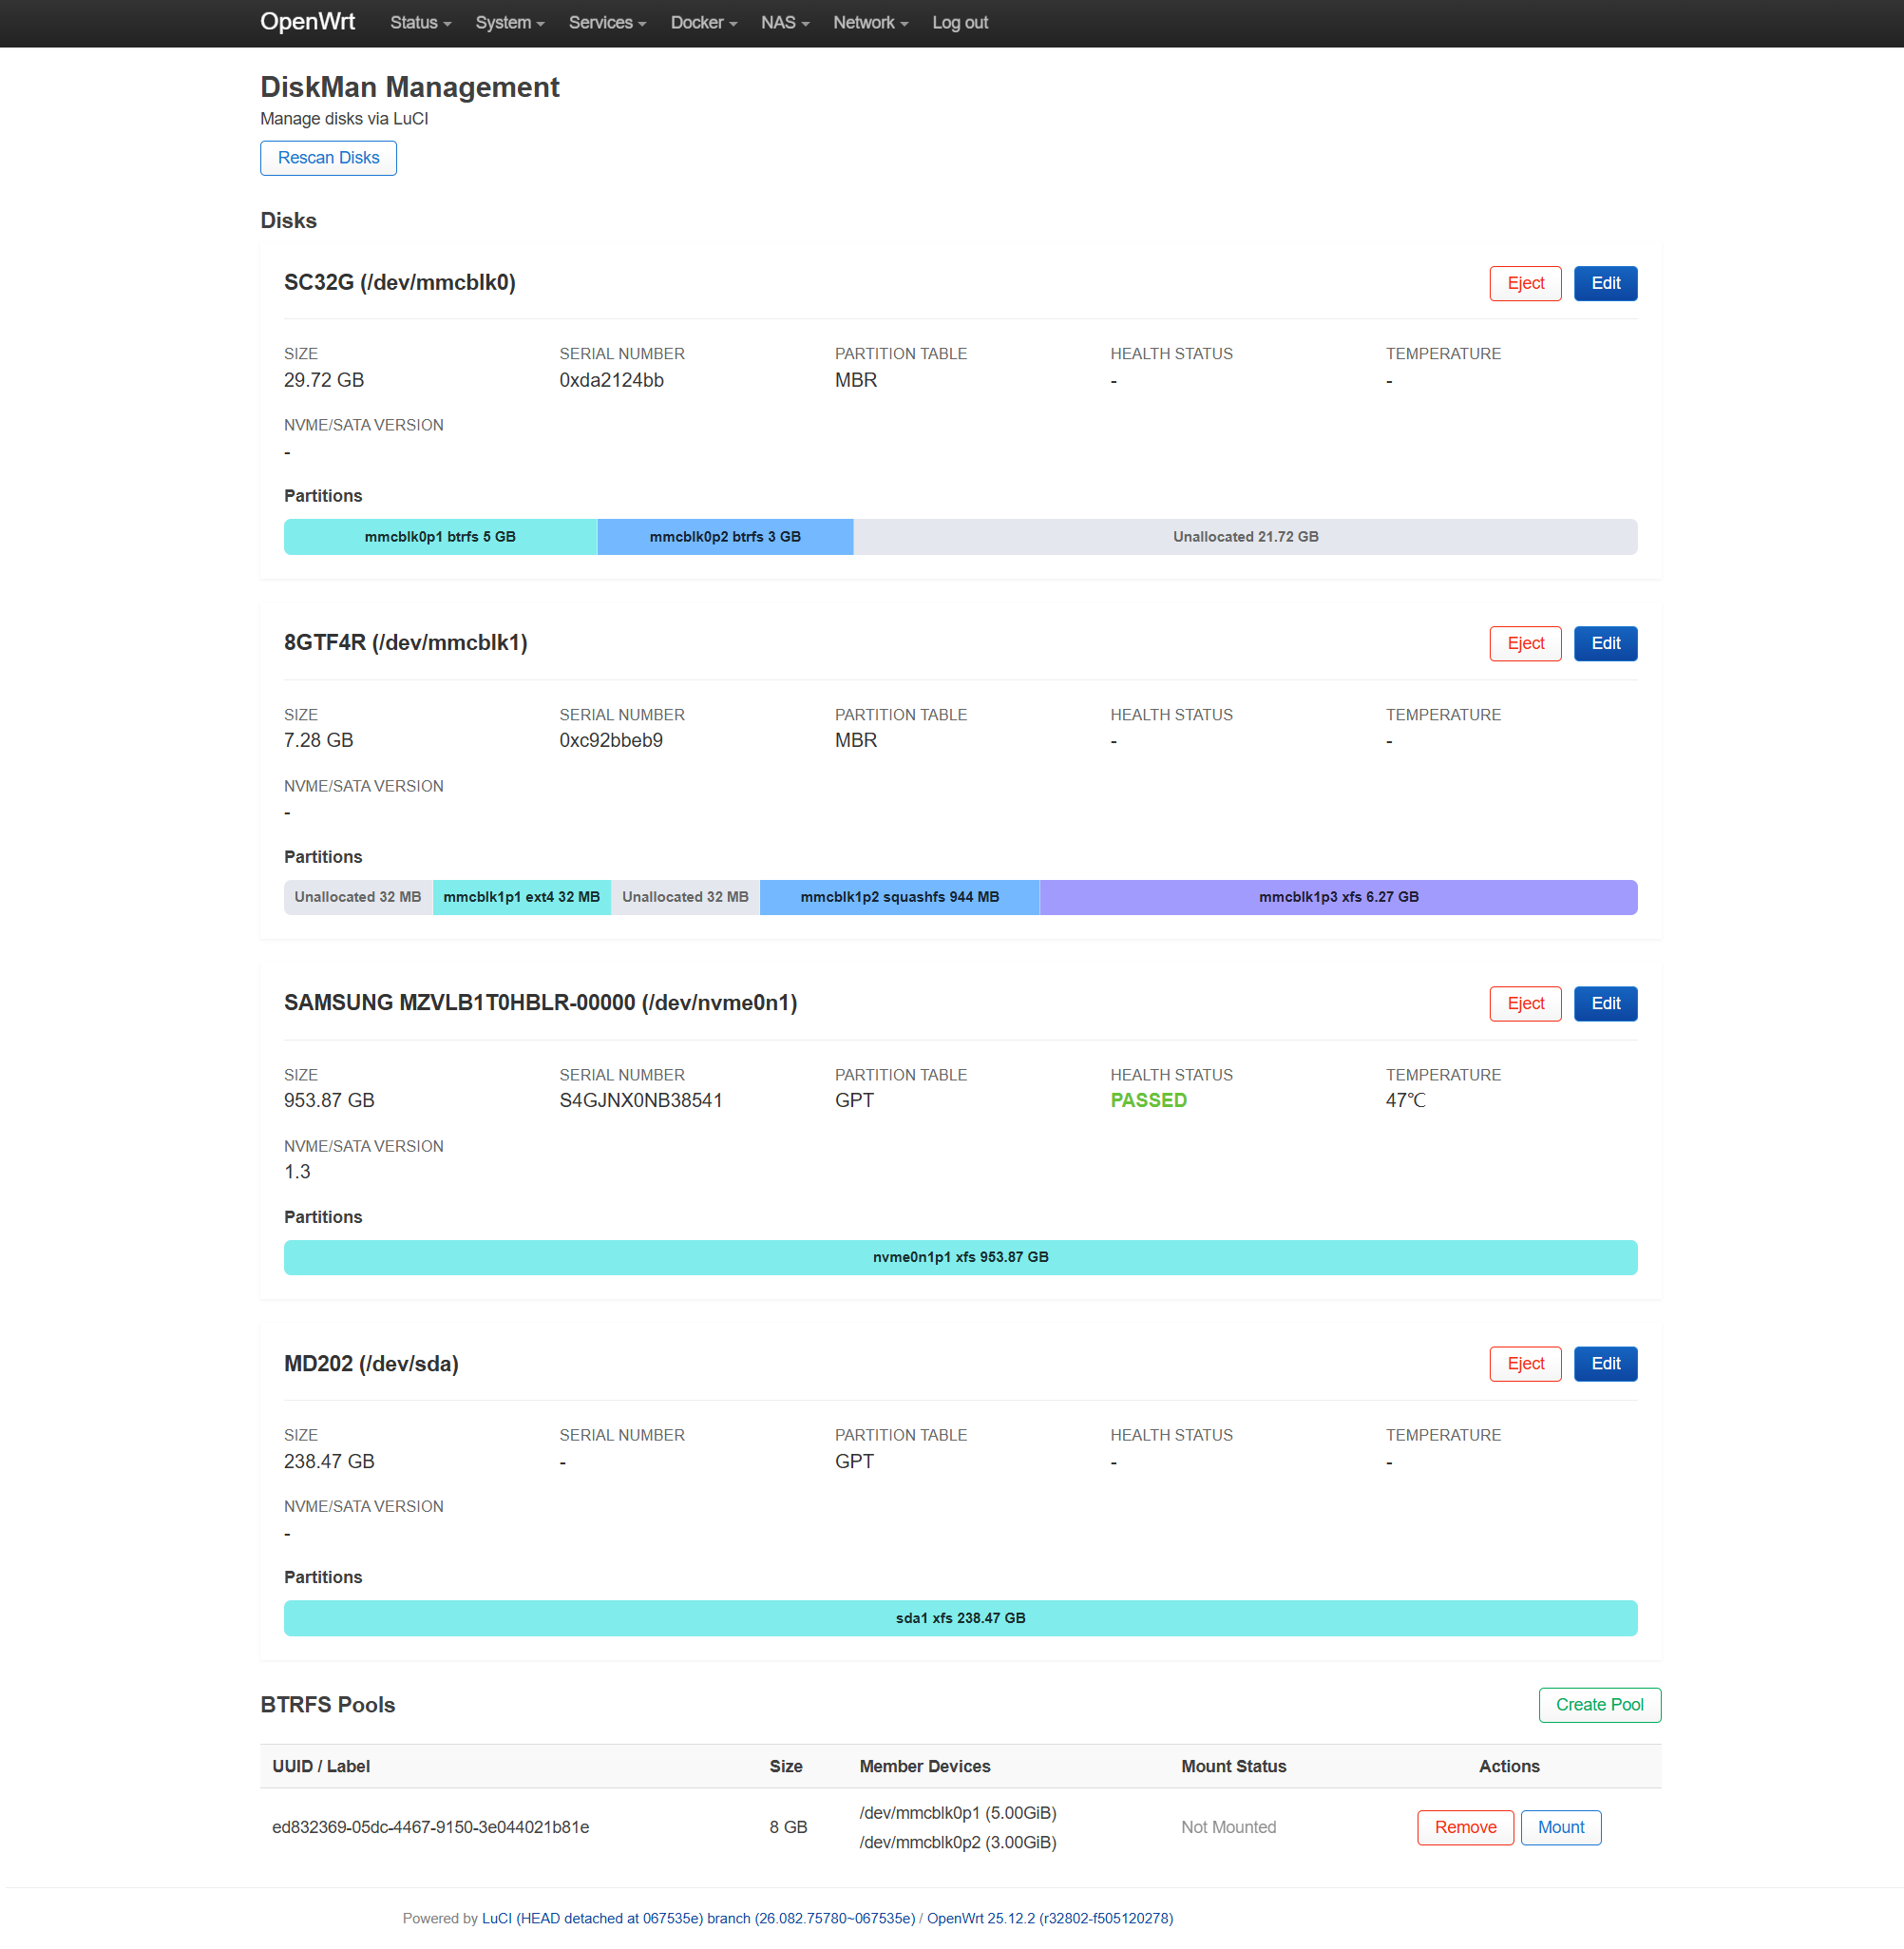Click the Unallocated 32 MB segment before mmcblk1p2
This screenshot has height=1949, width=1904.
[x=685, y=897]
